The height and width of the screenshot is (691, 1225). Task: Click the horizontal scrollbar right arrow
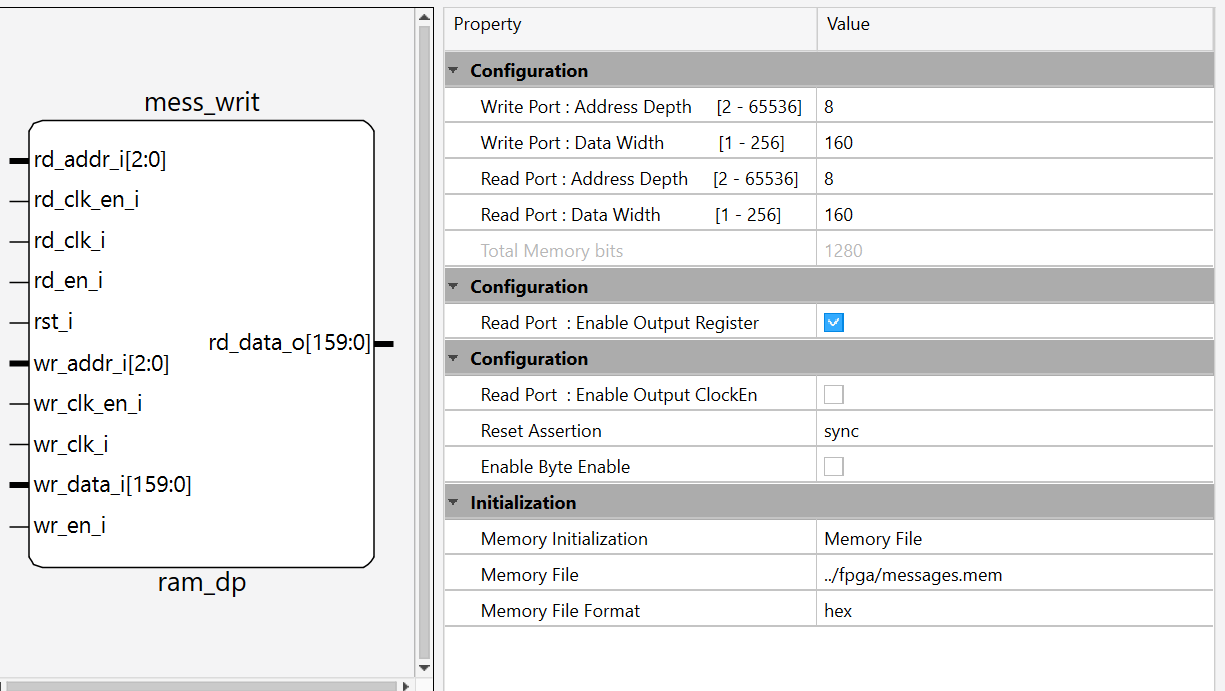405,686
